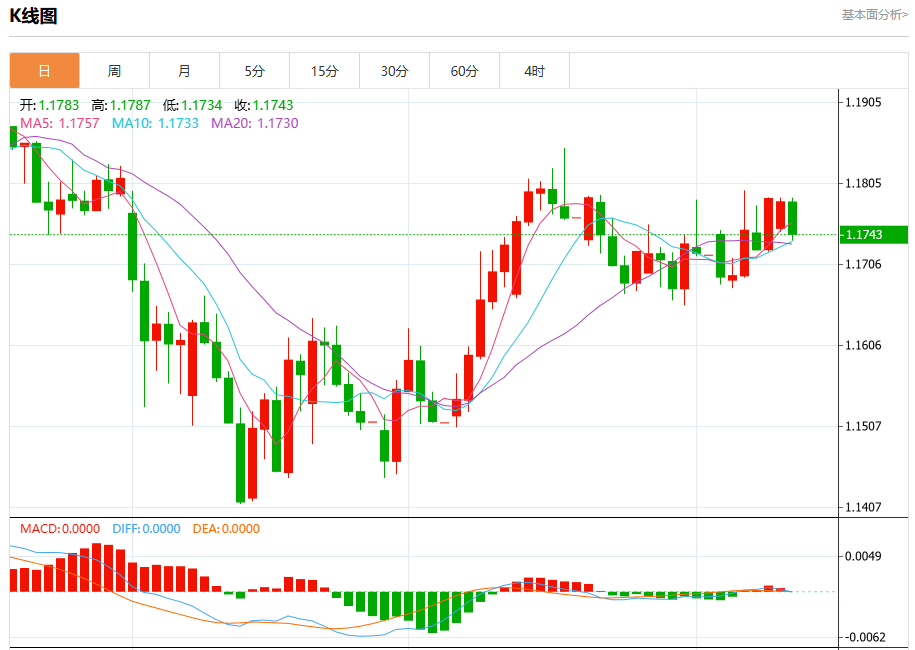
Task: Select the 月 monthly chart tab
Action: [184, 71]
